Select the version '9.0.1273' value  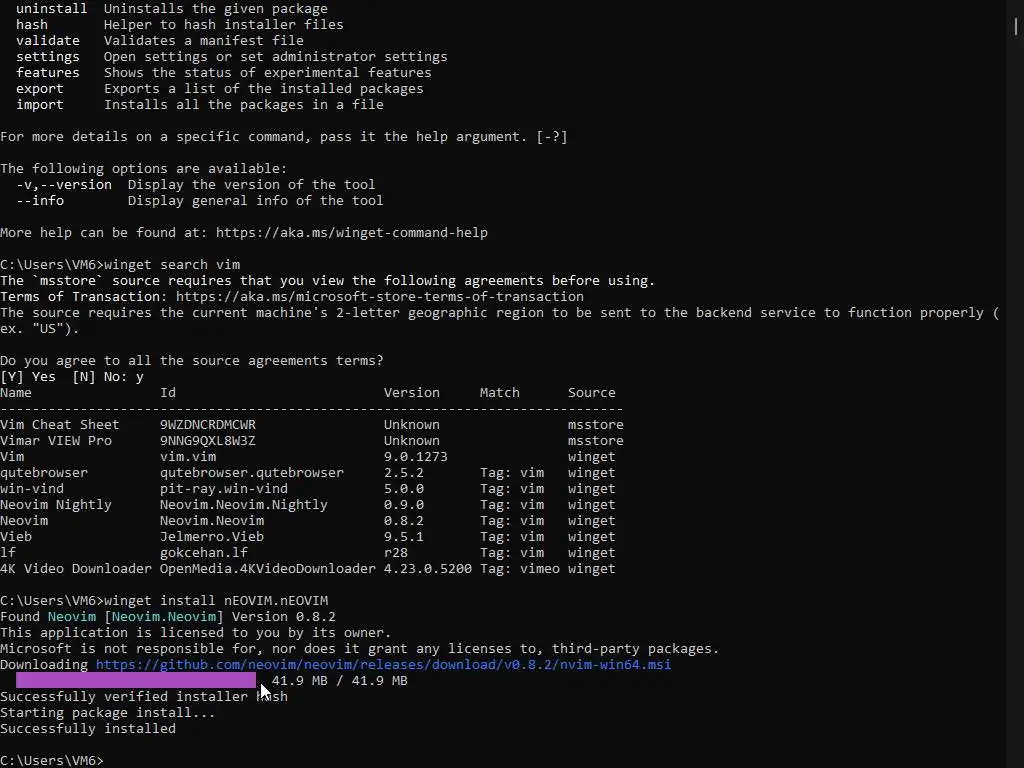coord(415,456)
